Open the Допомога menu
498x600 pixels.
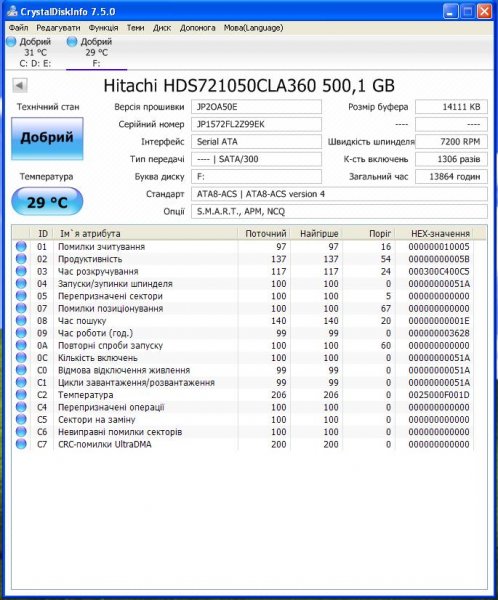point(198,28)
